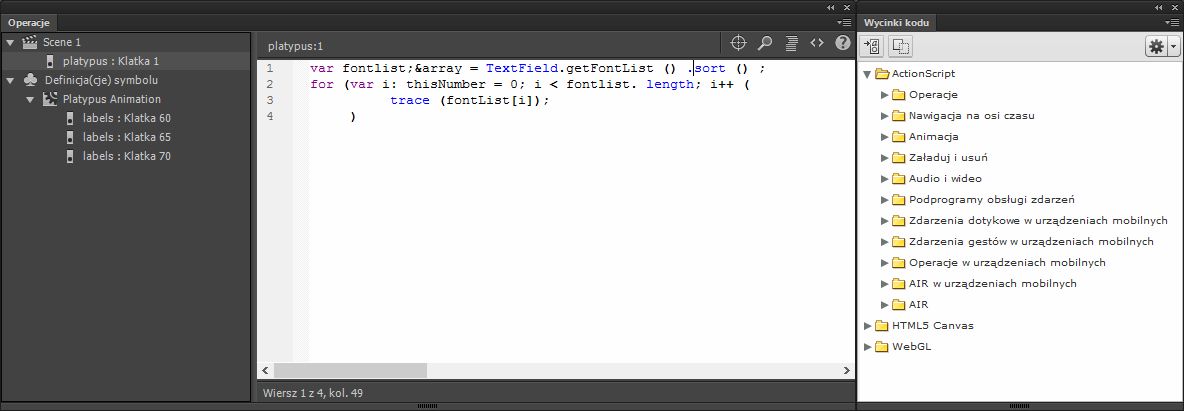Select the Audio i wideo folder label

tap(945, 179)
